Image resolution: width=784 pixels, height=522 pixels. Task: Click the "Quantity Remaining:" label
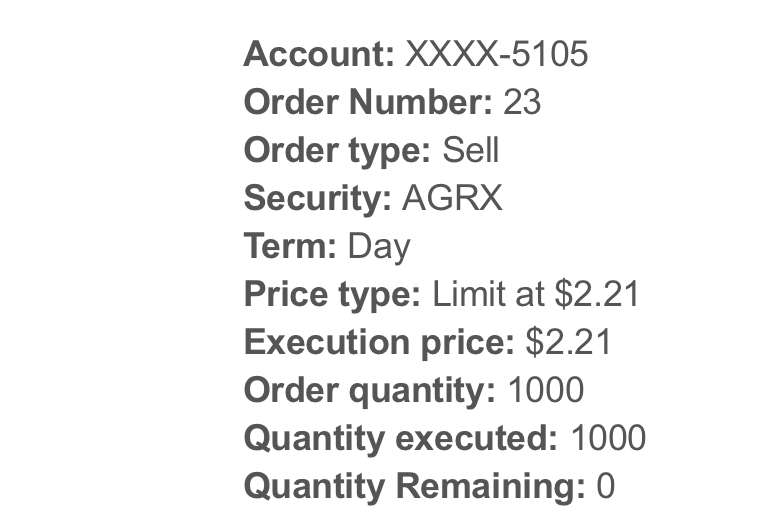(414, 486)
